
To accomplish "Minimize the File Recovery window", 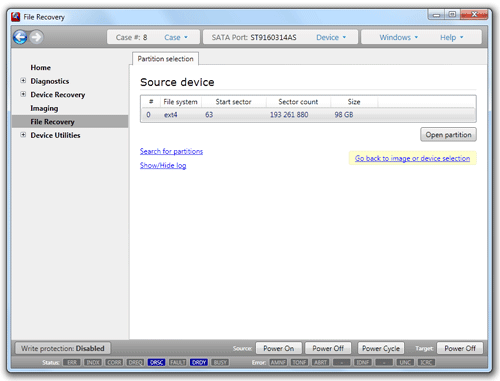I will pos(436,15).
